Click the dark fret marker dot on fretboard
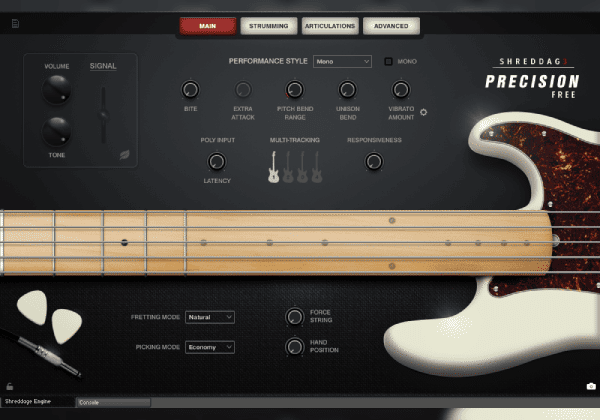600x420 pixels. tap(124, 243)
